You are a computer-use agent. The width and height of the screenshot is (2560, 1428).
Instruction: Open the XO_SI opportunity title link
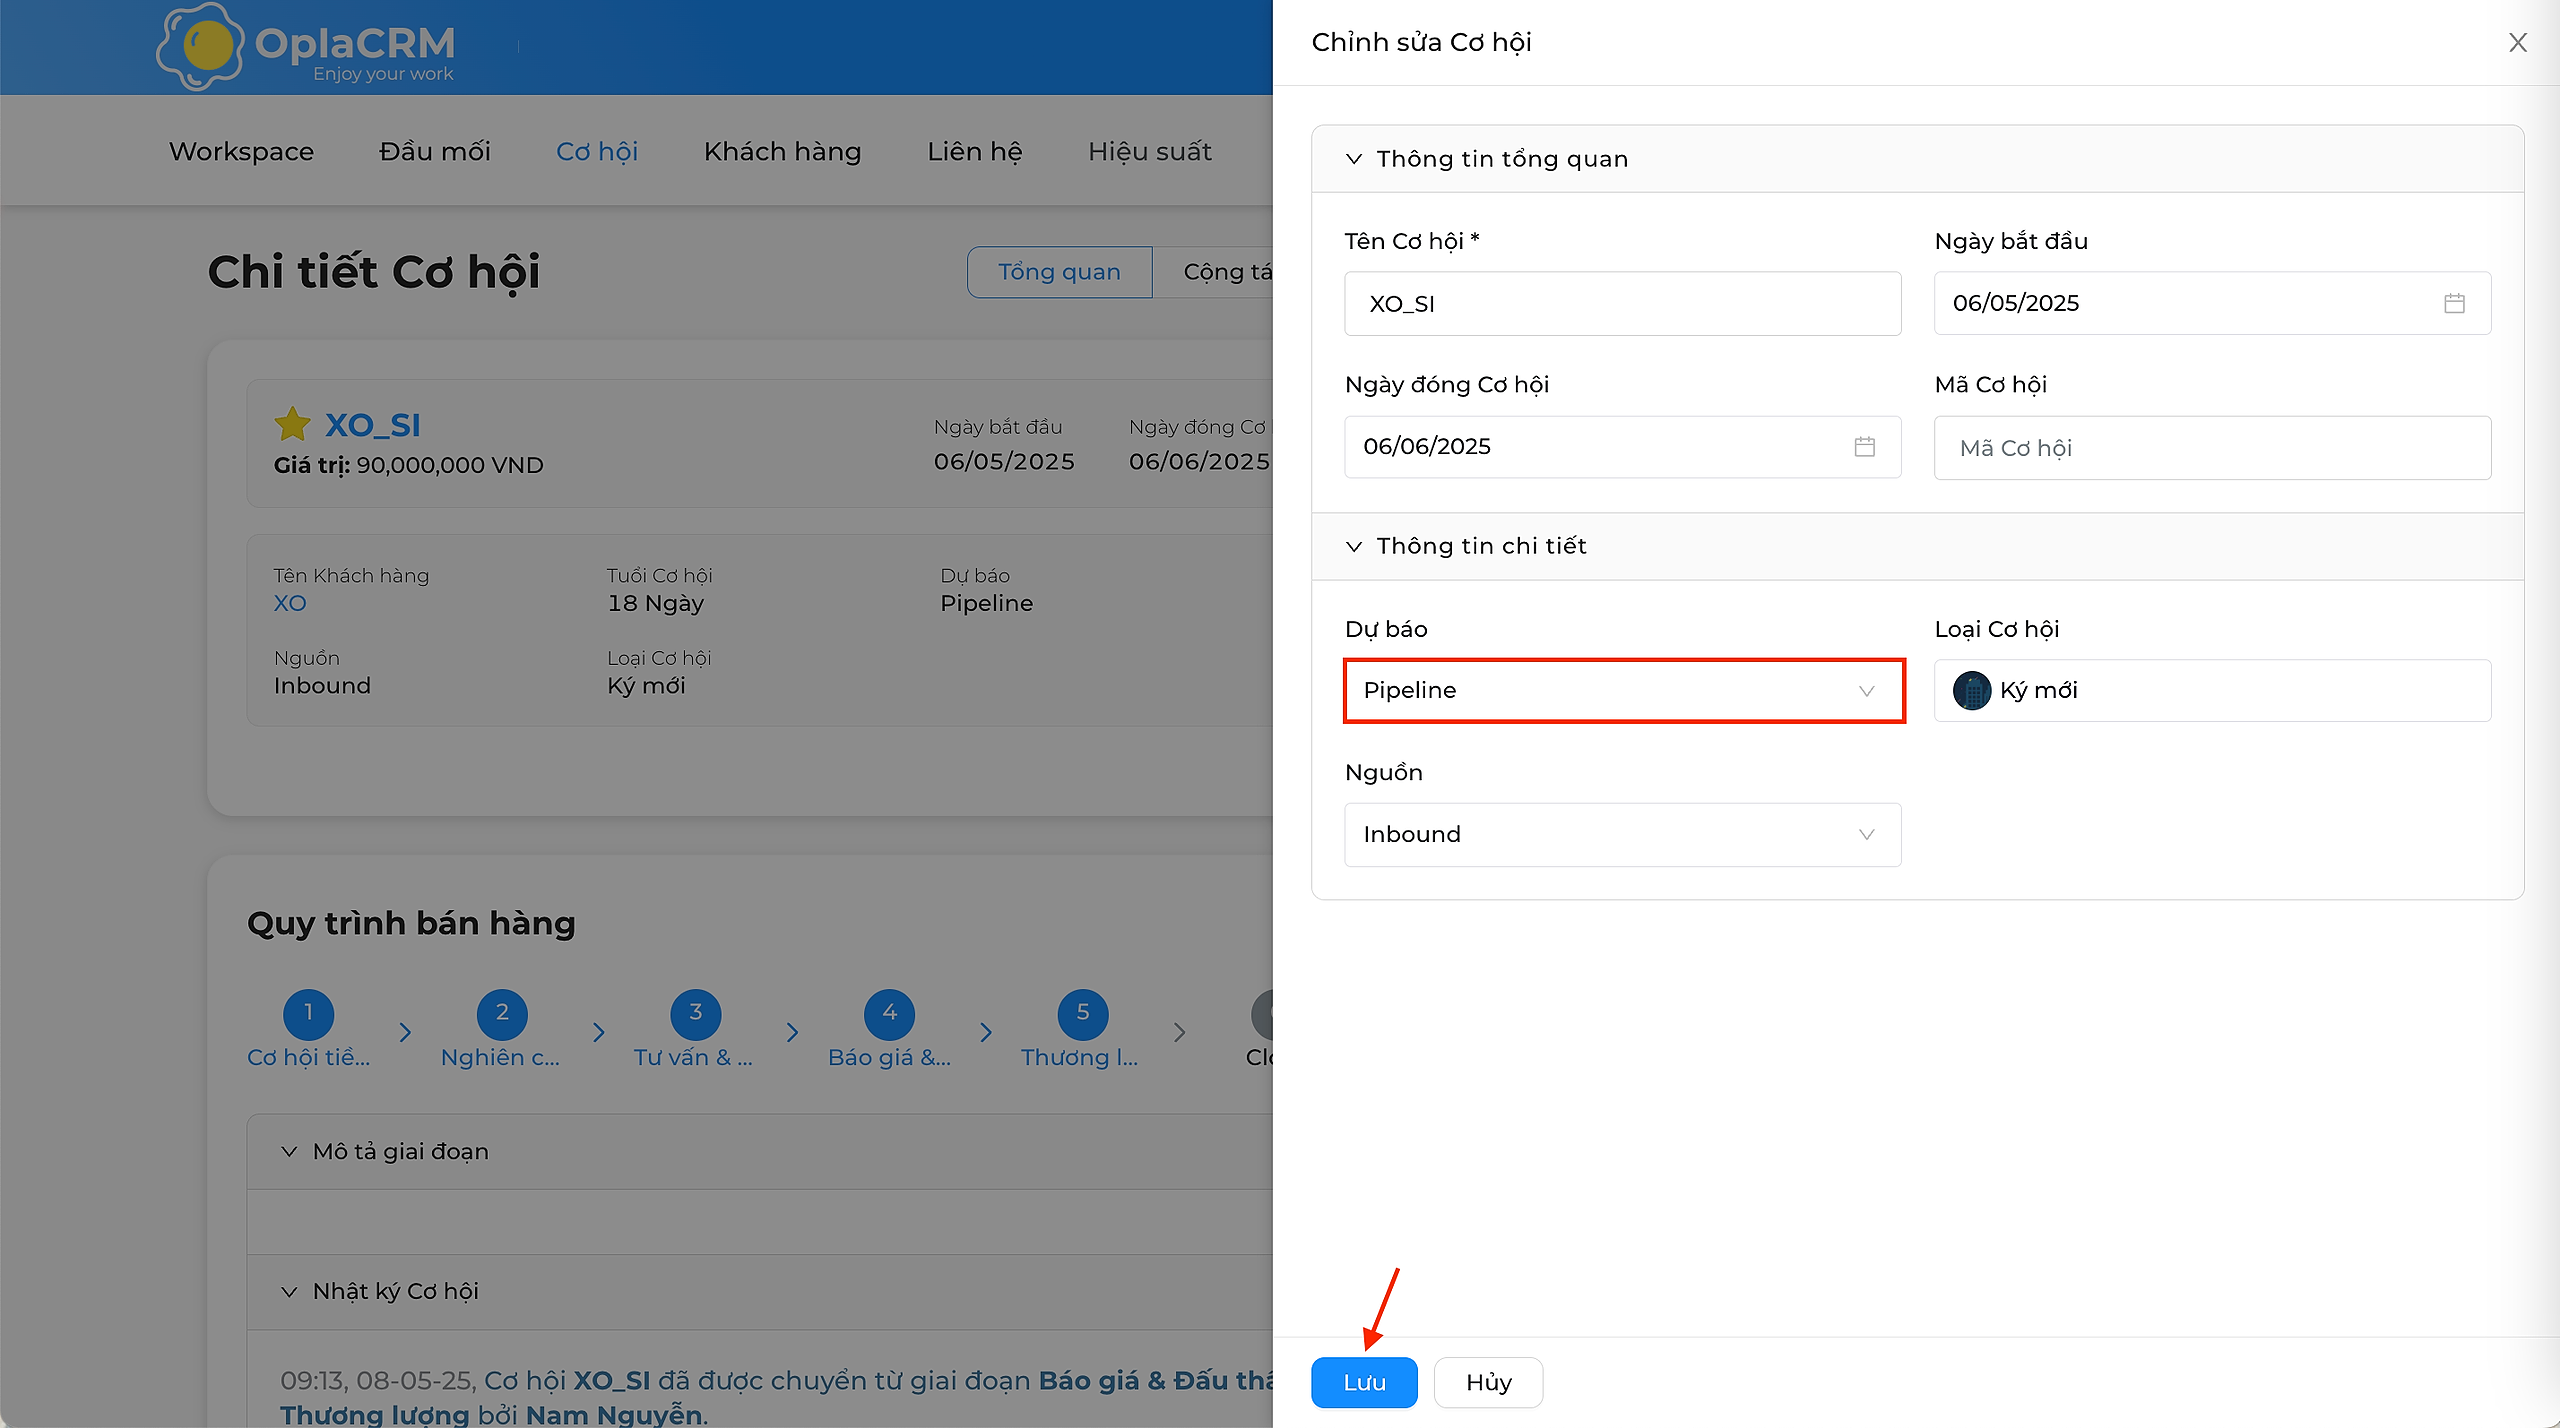coord(372,425)
